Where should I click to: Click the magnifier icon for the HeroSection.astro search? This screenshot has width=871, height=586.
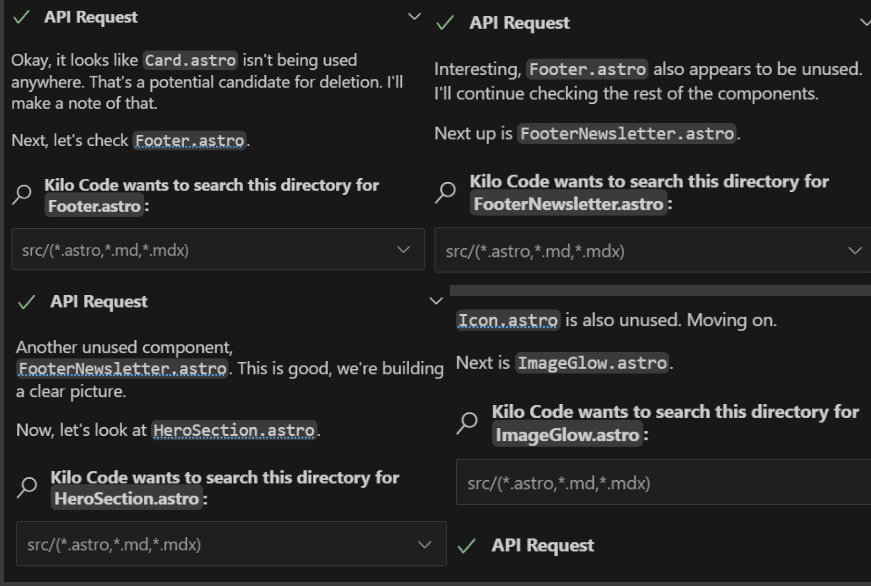pyautogui.click(x=28, y=488)
